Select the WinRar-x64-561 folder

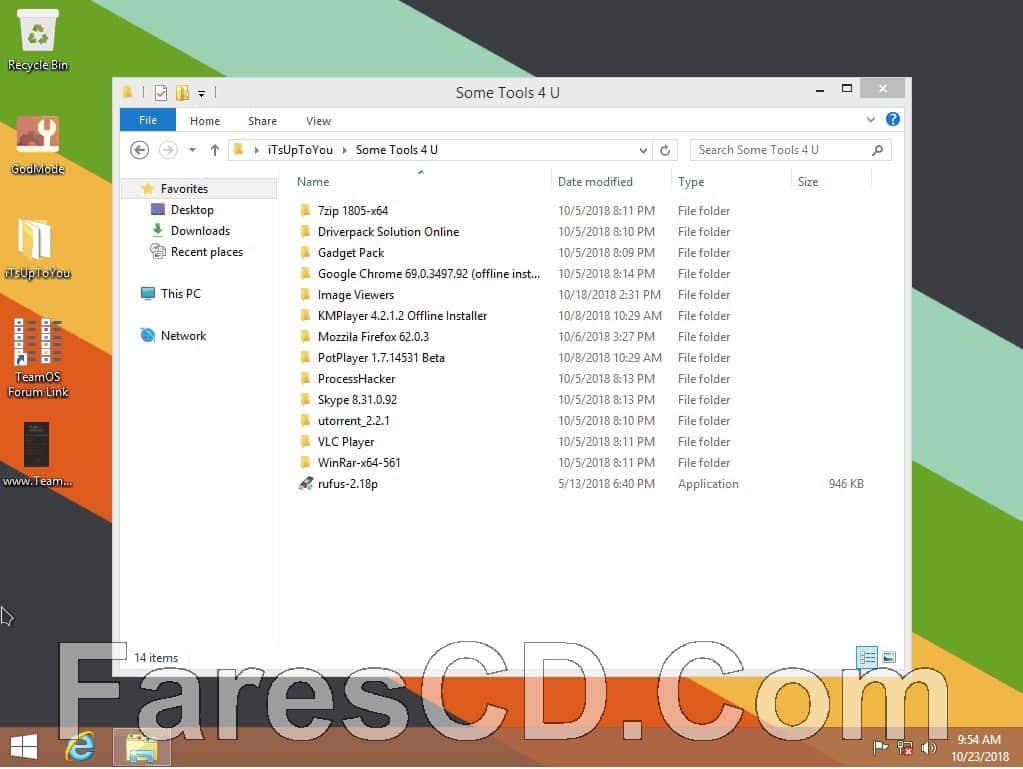tap(359, 462)
